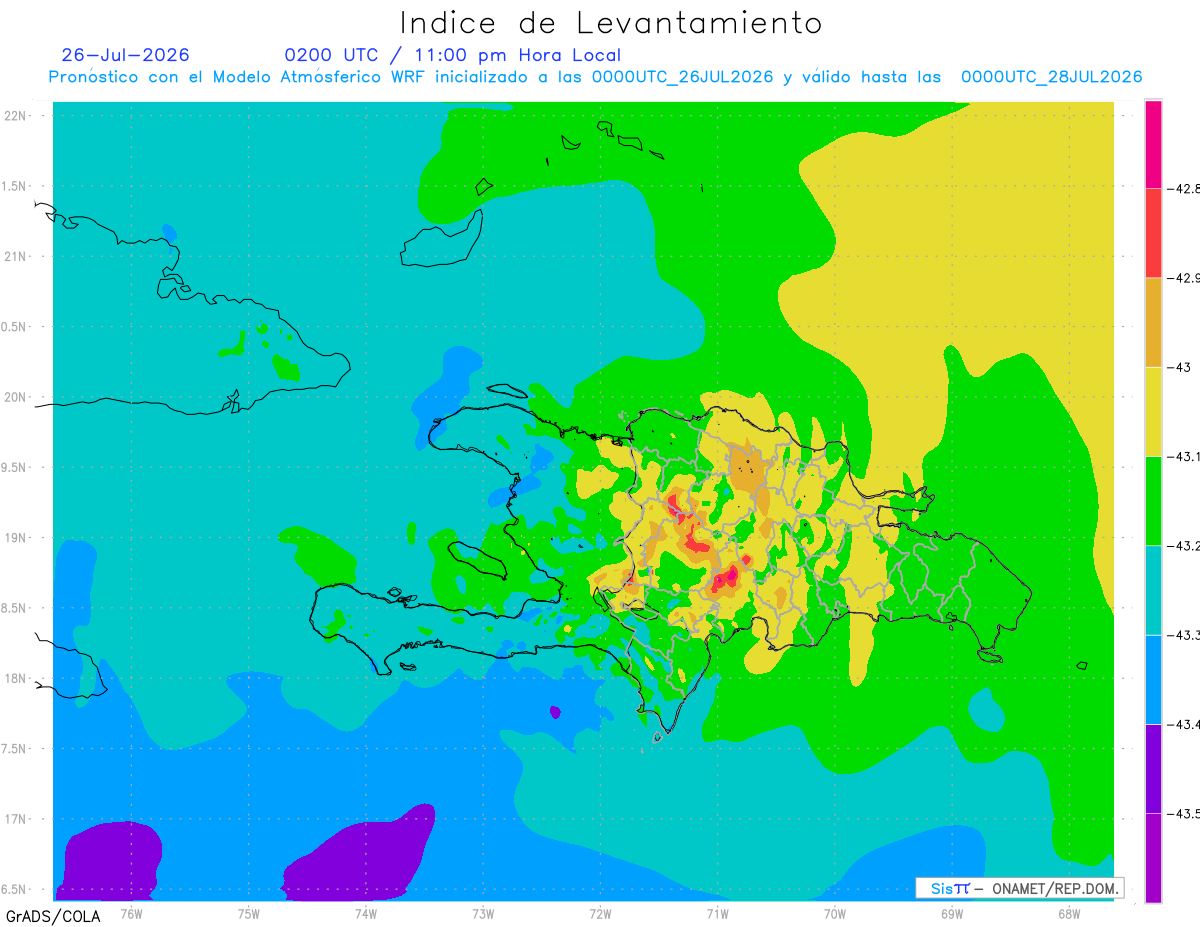Select the legend value '-42.9'

[x=1184, y=278]
